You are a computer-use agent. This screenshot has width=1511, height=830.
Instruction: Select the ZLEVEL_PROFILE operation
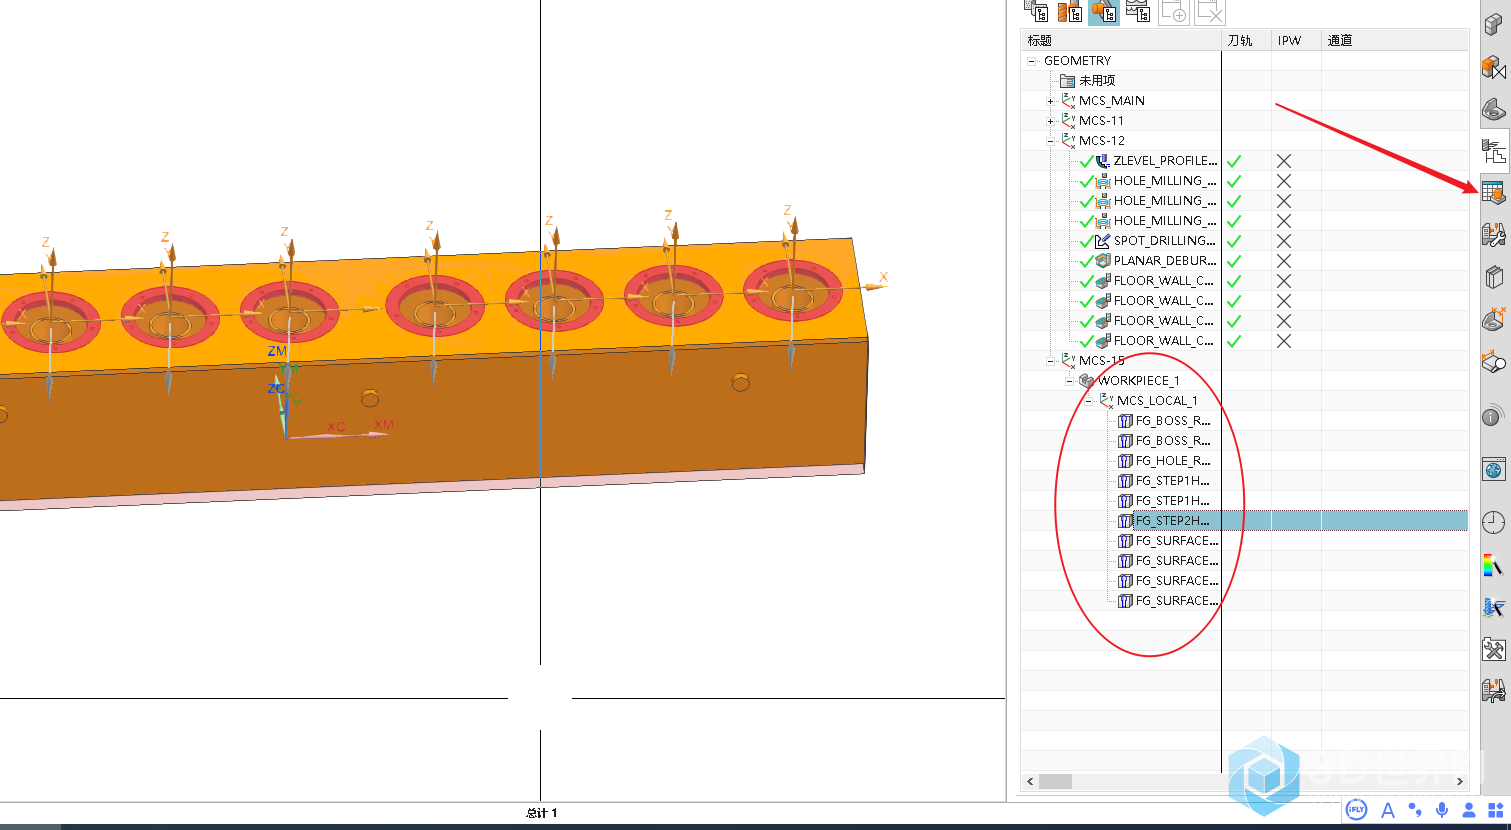click(1165, 161)
